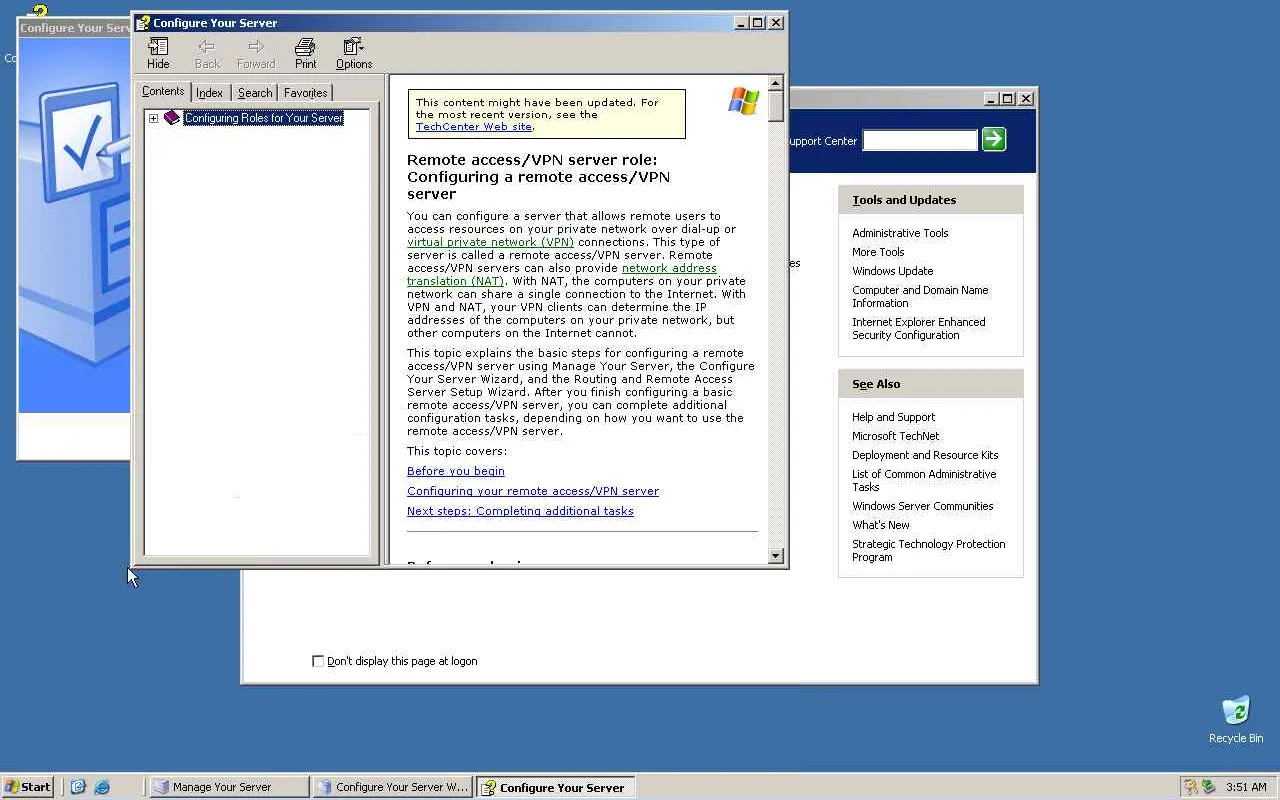
Task: Click the help window title bar question-mark icon
Action: 143,22
